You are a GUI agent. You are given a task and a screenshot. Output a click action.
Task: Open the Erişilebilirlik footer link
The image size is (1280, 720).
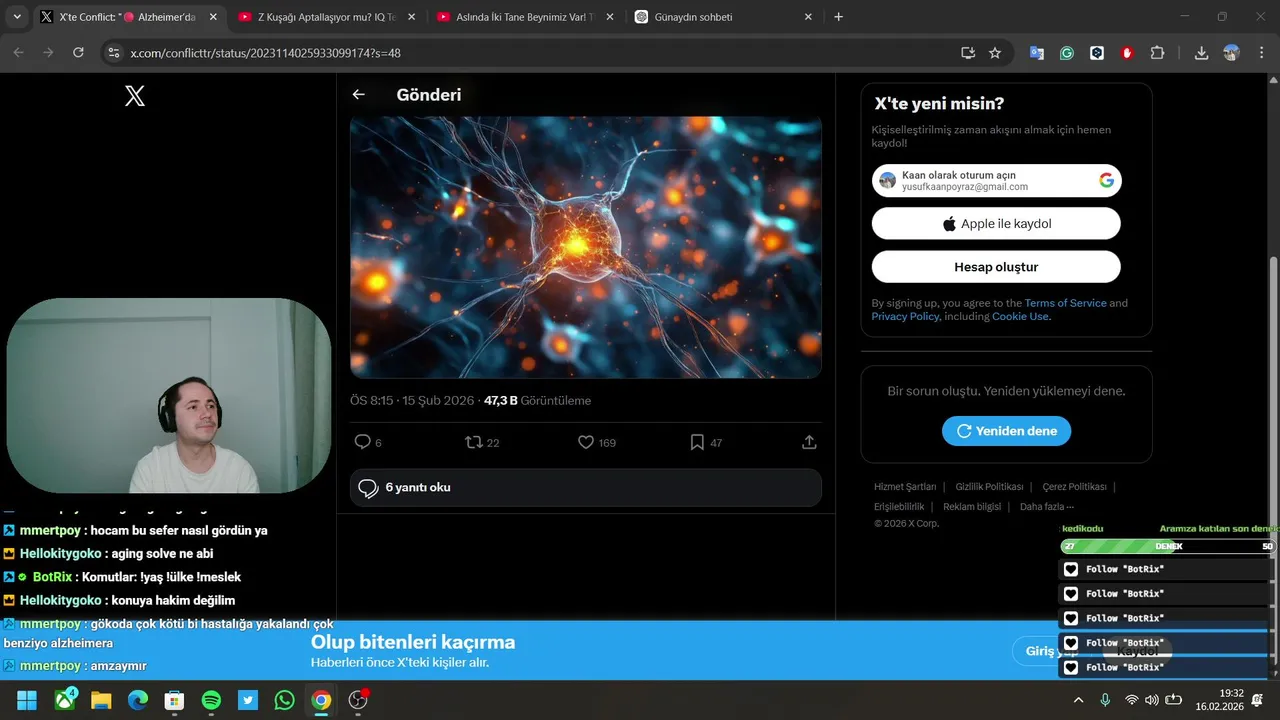(899, 507)
